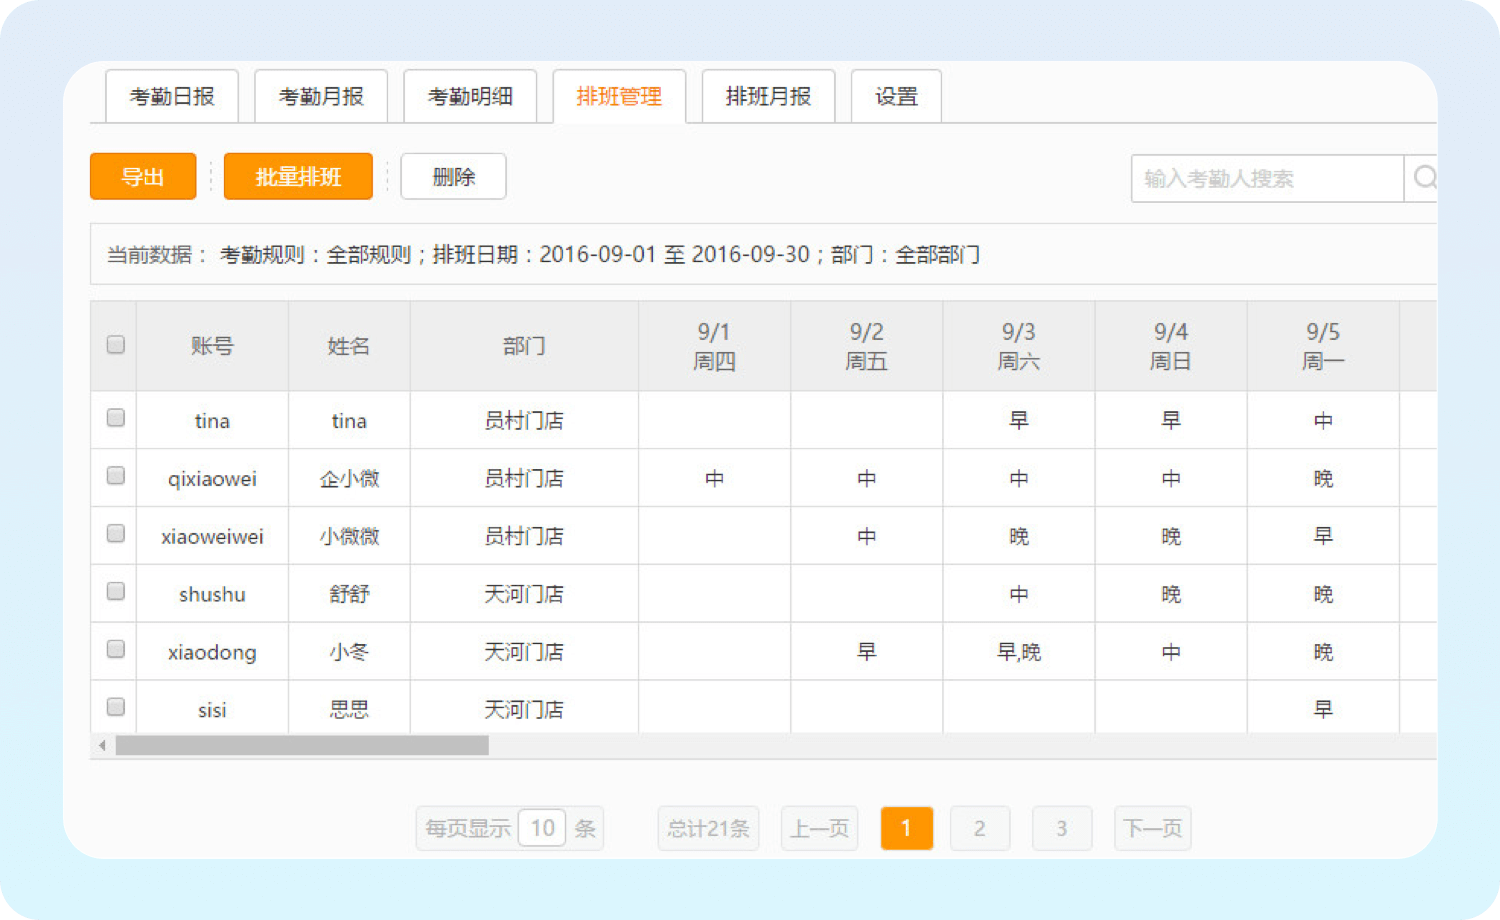Focus the 输入考勤人搜索 search field
Screen dimensions: 1500x920
click(1267, 179)
